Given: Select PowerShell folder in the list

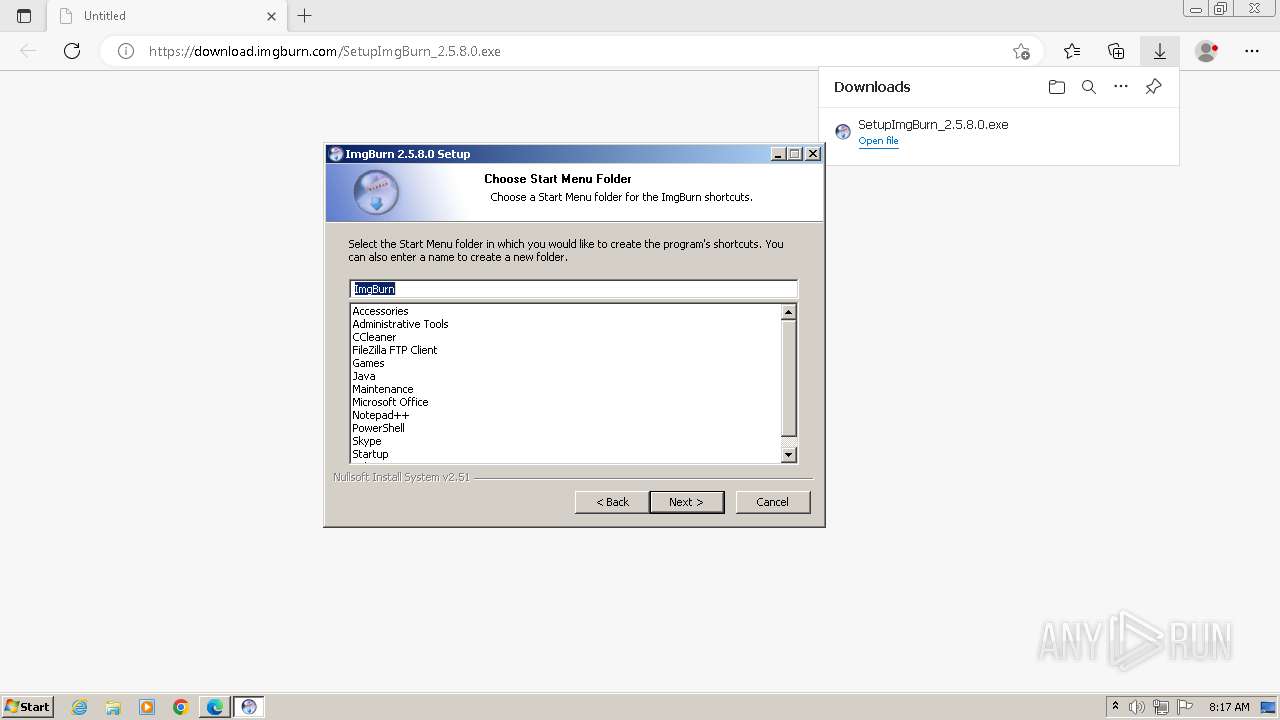Looking at the screenshot, I should [x=378, y=428].
